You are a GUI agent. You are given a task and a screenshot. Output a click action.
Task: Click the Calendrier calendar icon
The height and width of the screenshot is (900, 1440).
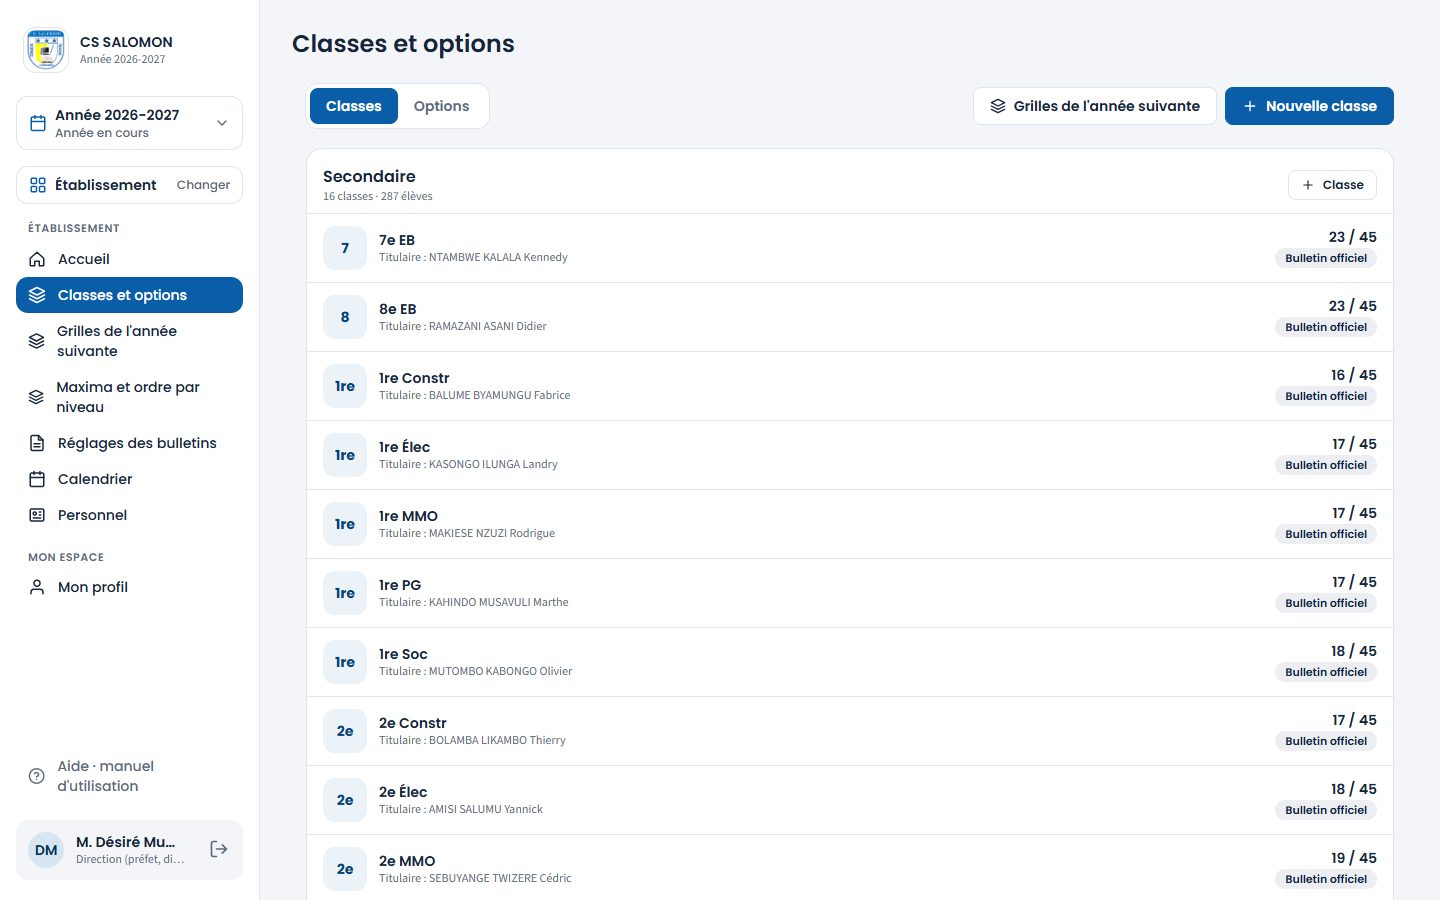(x=37, y=479)
